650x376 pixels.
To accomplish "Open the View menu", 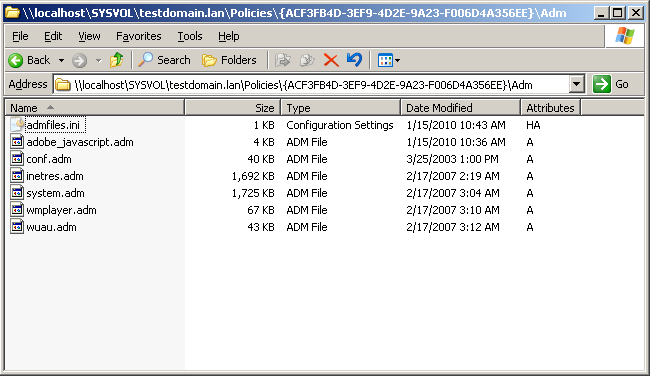I will pyautogui.click(x=89, y=36).
